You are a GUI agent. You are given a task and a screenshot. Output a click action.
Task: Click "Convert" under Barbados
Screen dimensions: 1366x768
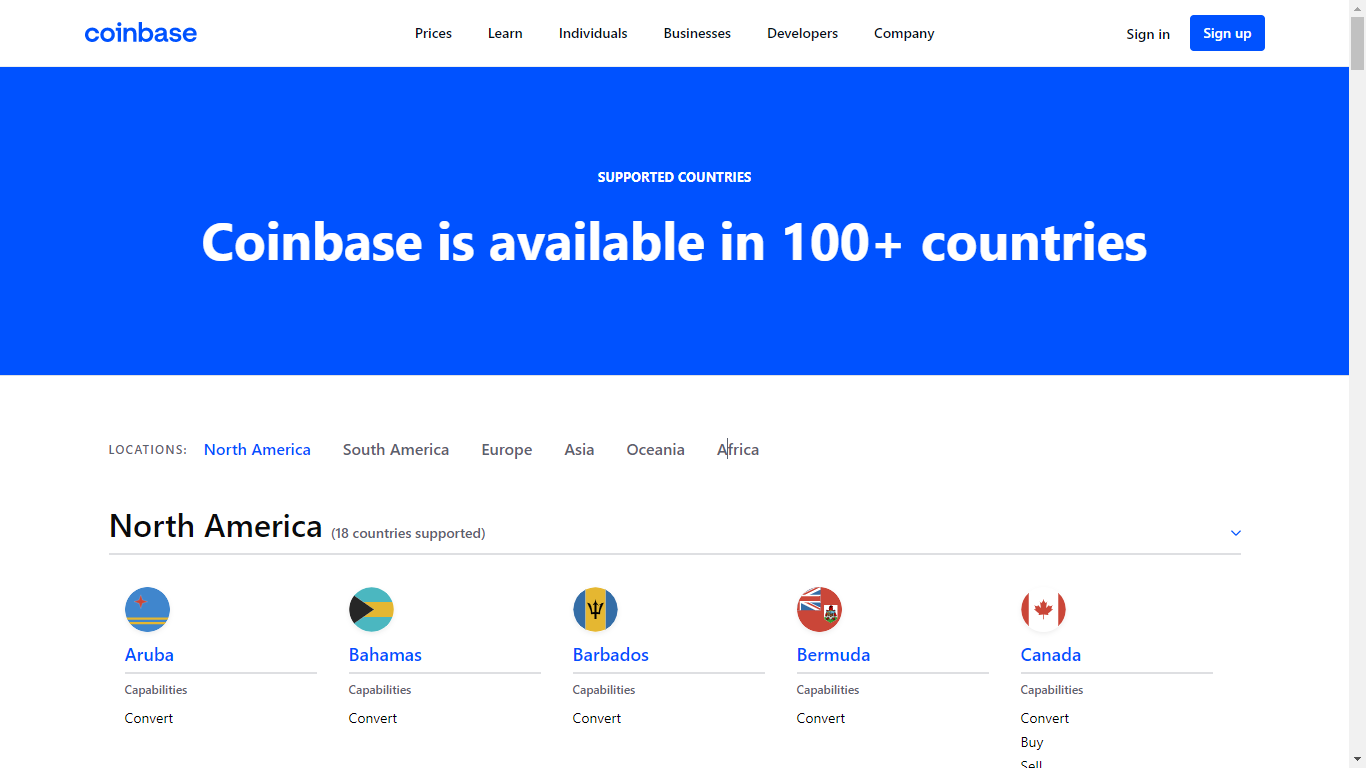[597, 718]
